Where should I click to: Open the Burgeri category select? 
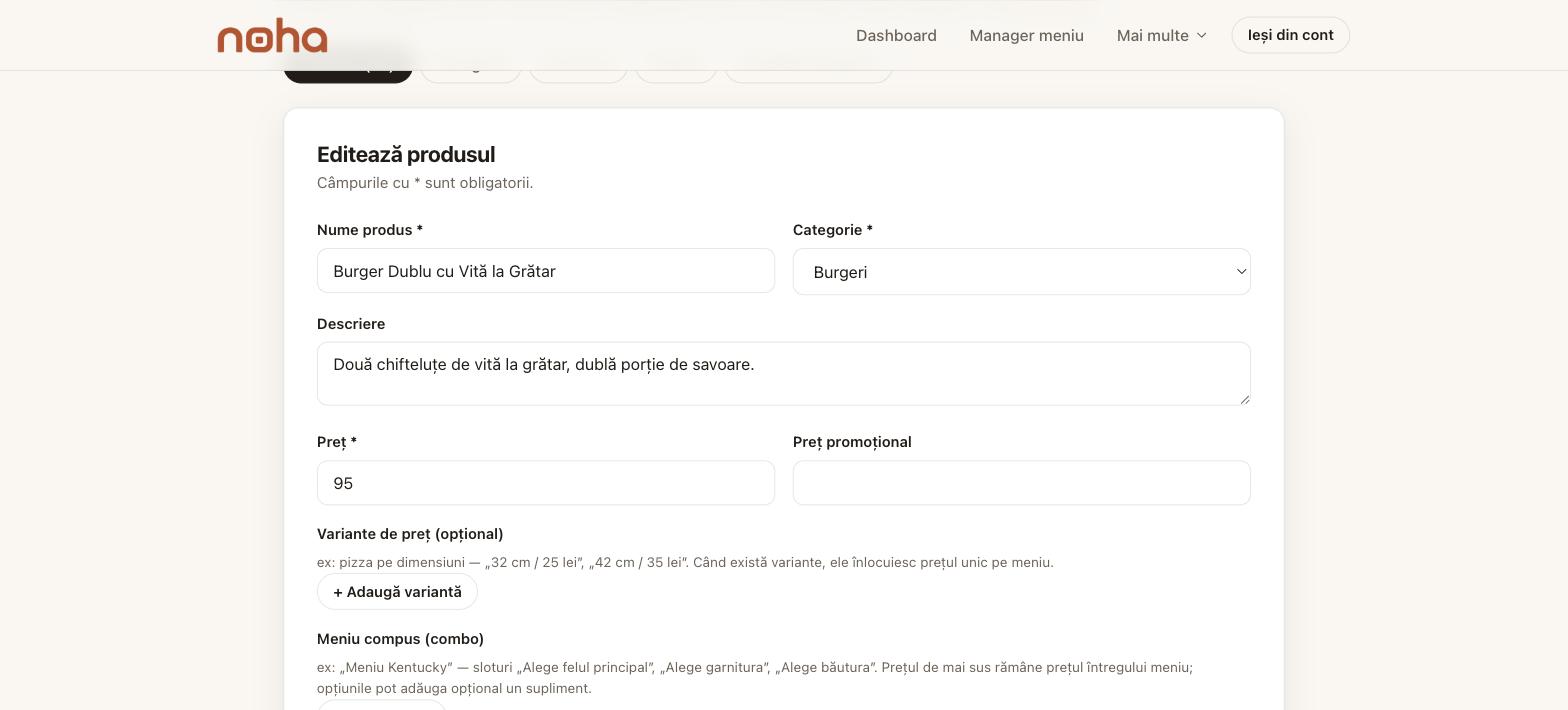coord(1021,272)
